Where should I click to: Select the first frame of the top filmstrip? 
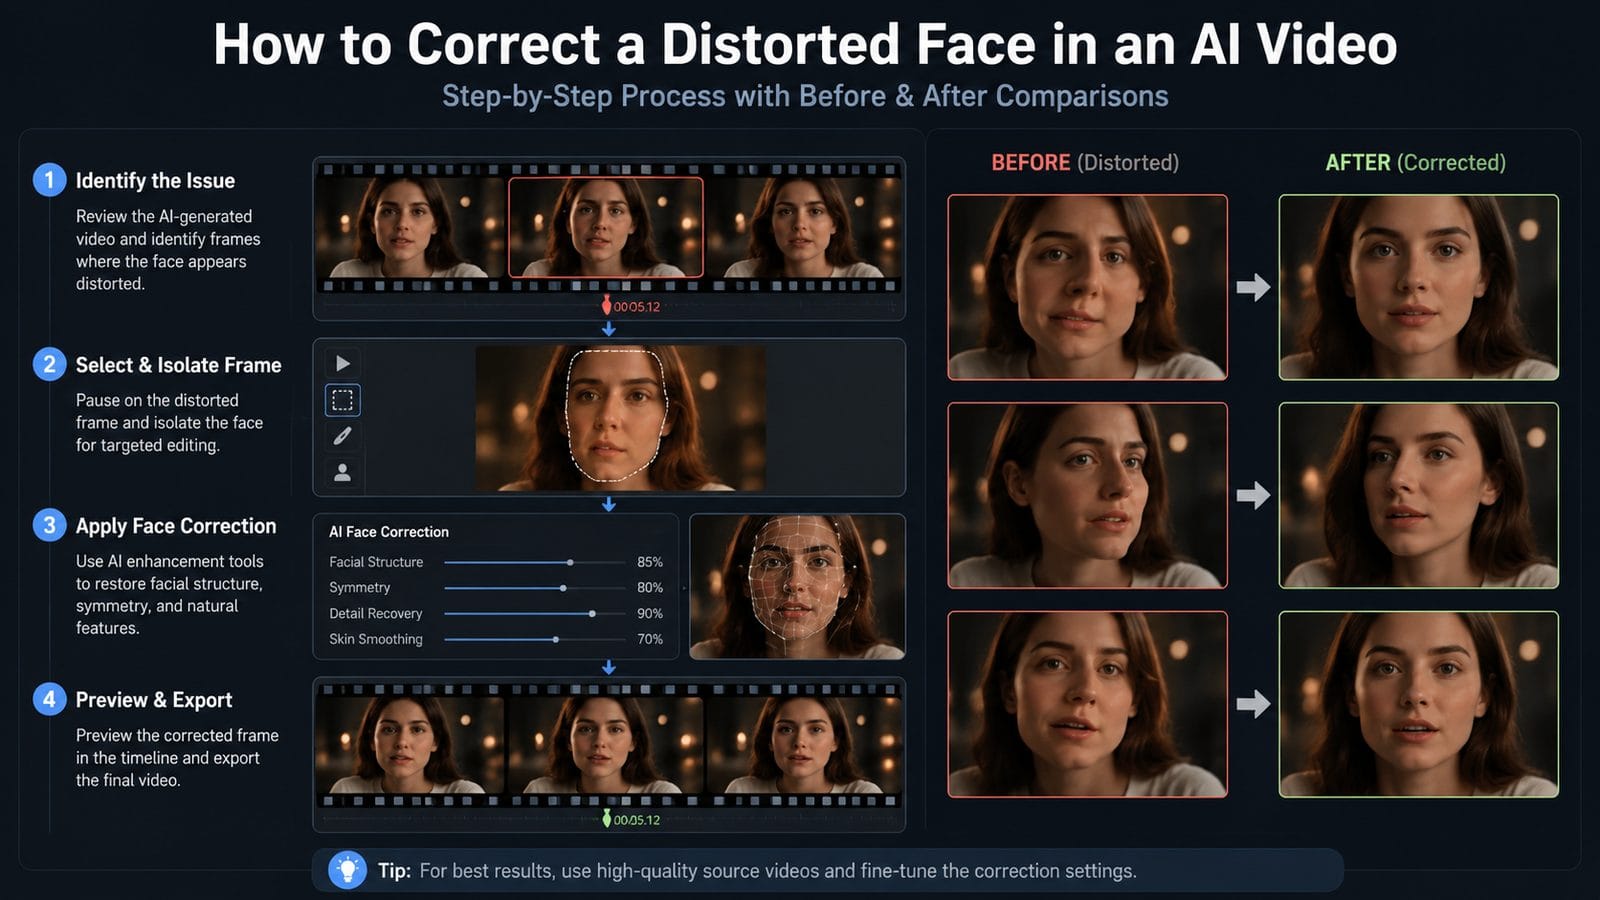pos(410,227)
